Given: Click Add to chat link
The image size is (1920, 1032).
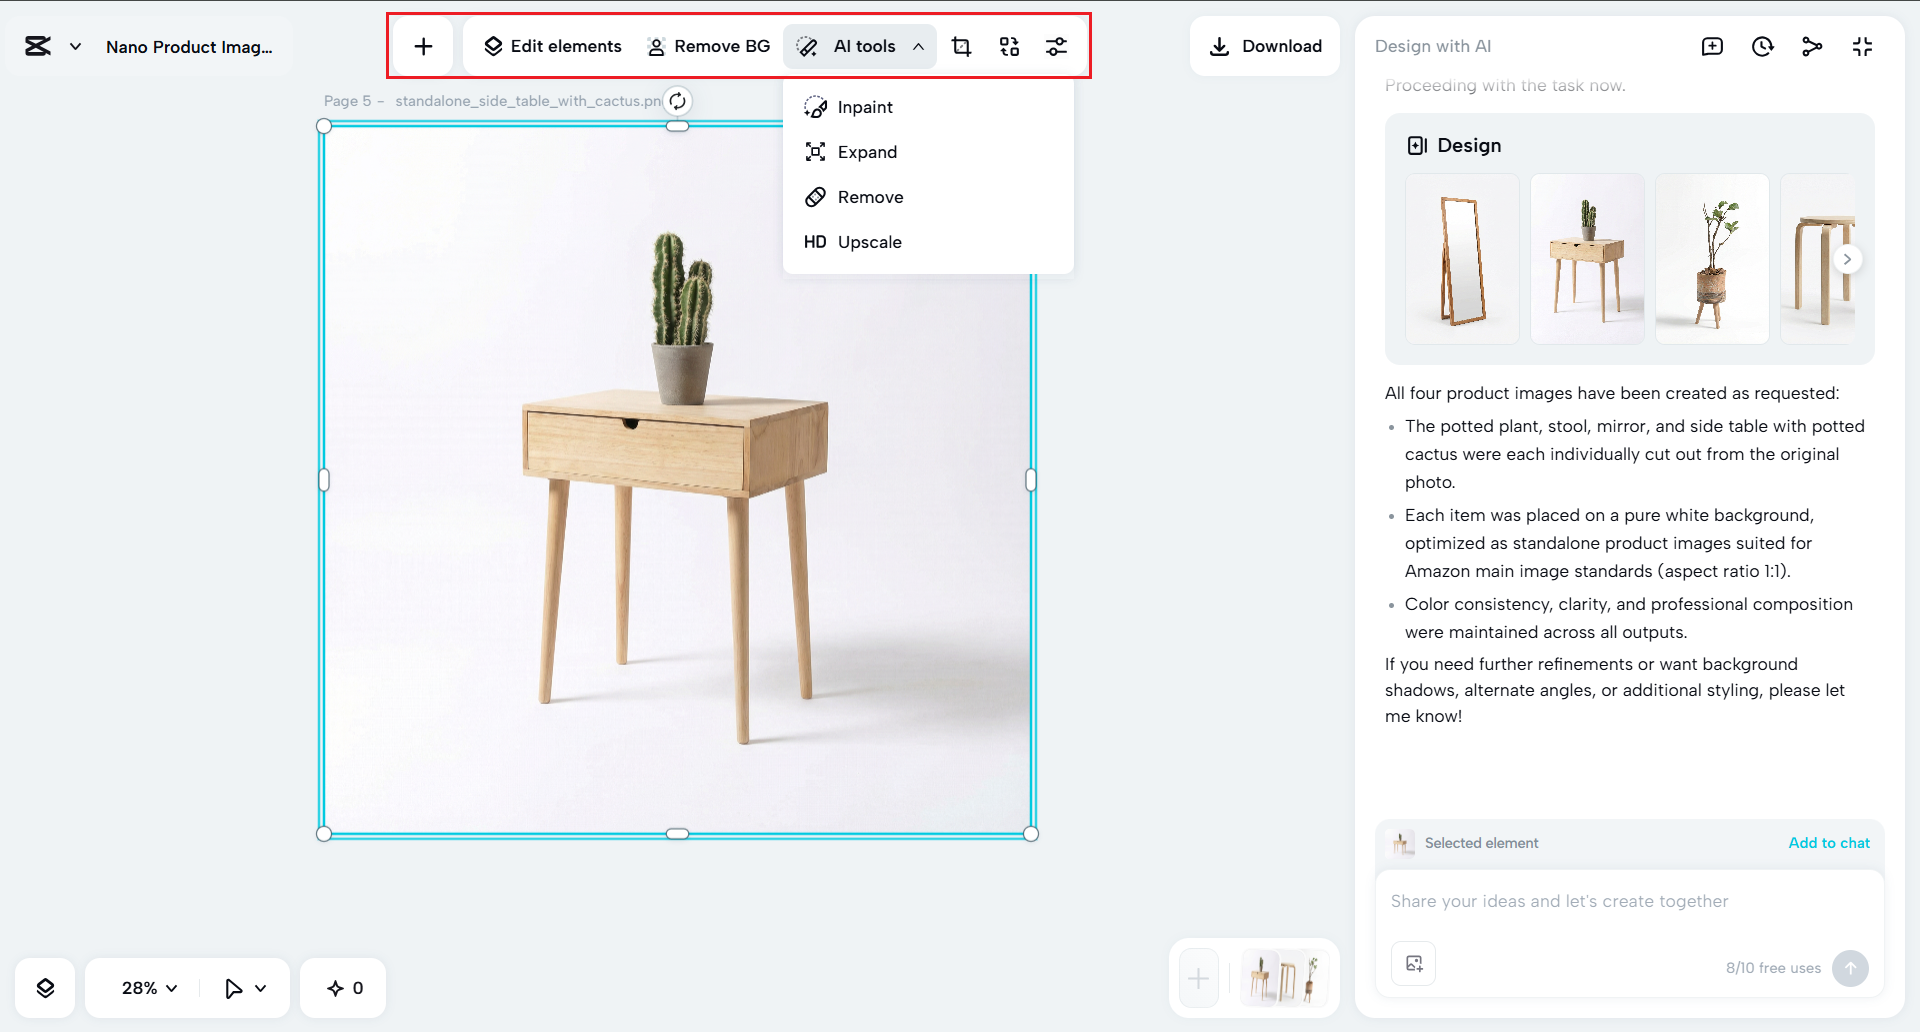Looking at the screenshot, I should (1829, 843).
